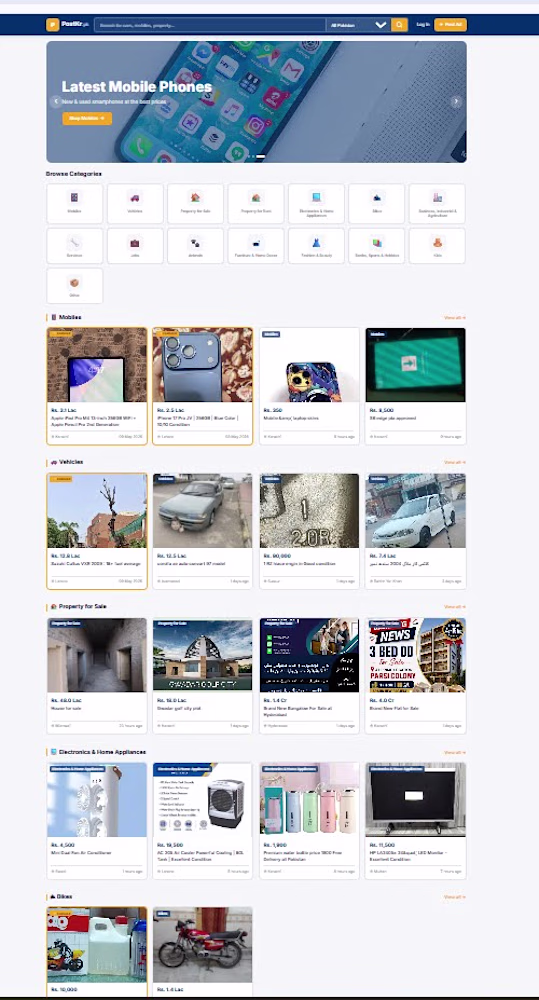
Task: Click the Rs. 3.1 Lac price text
Action: (63, 410)
